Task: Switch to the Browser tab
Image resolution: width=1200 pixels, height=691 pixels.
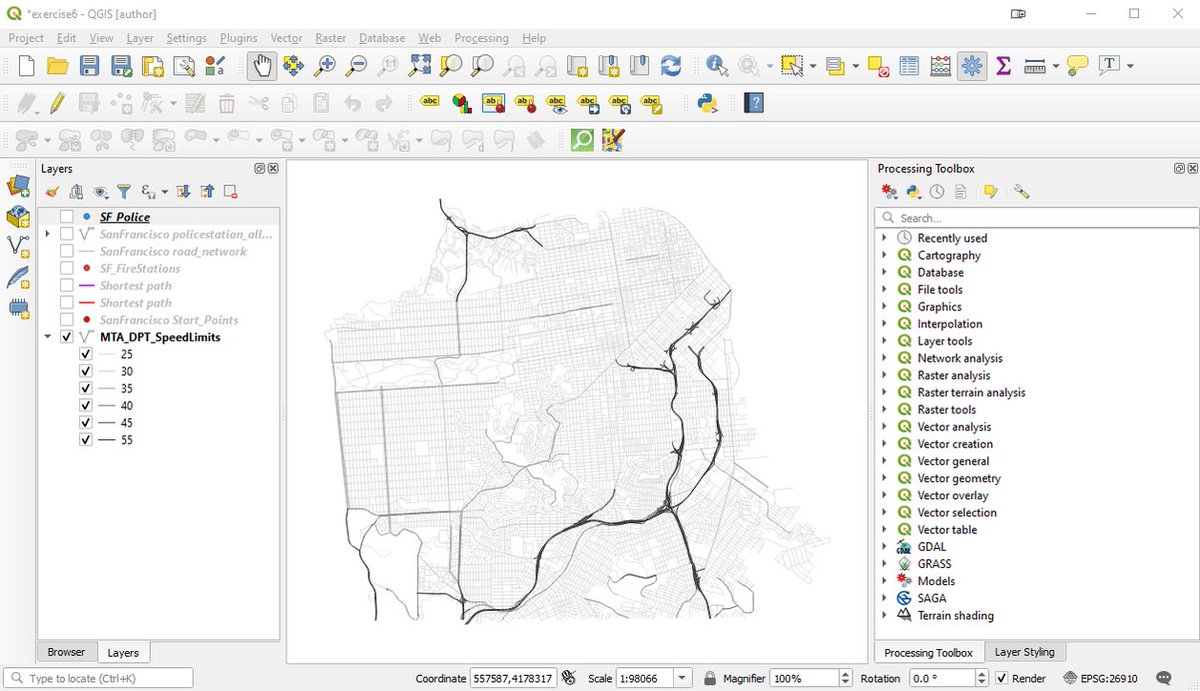Action: [x=66, y=652]
